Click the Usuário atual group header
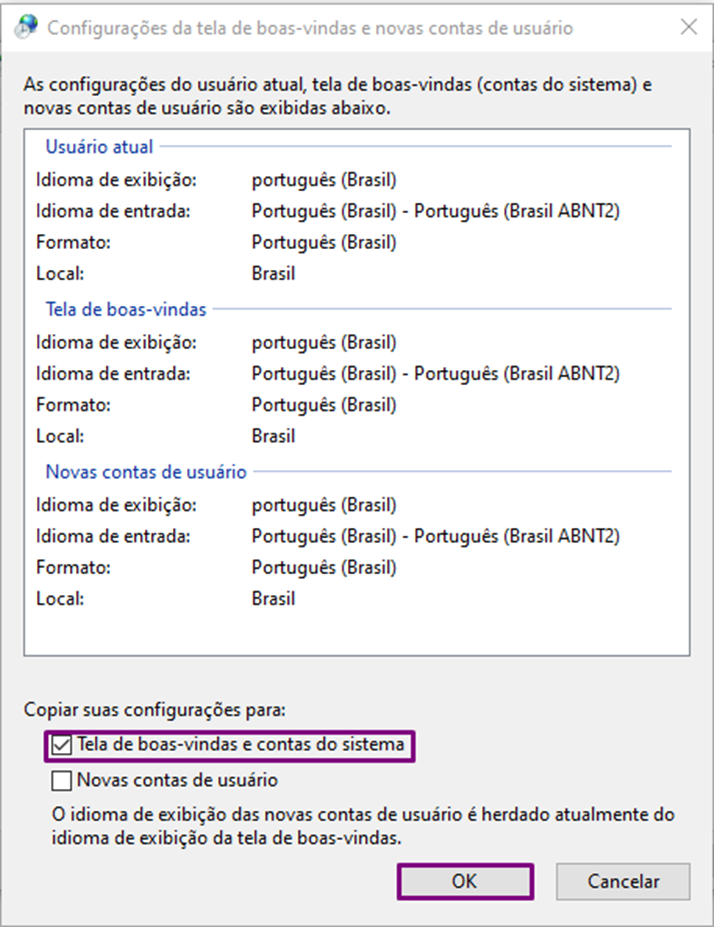The width and height of the screenshot is (714, 927). point(99,147)
